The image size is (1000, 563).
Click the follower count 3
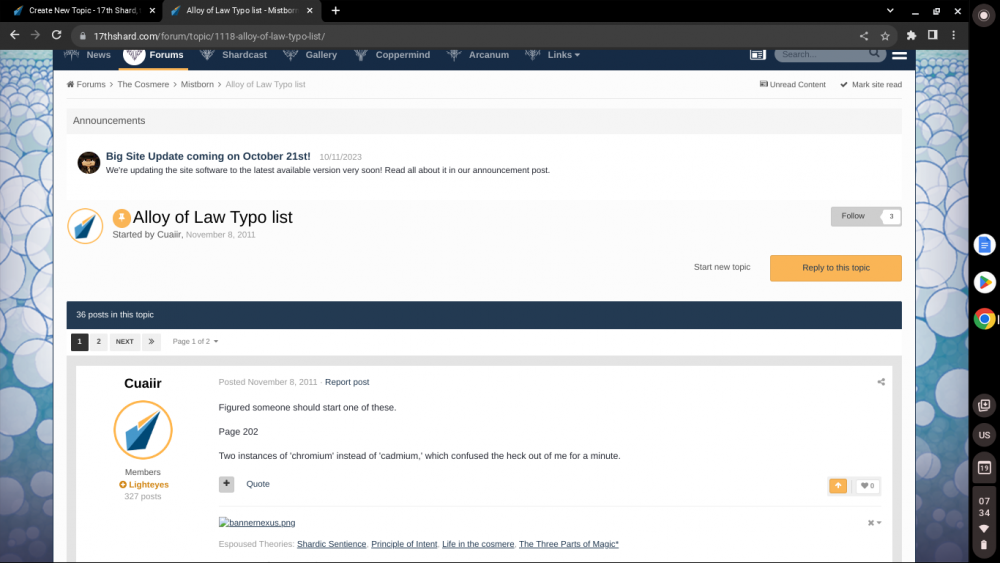(891, 216)
